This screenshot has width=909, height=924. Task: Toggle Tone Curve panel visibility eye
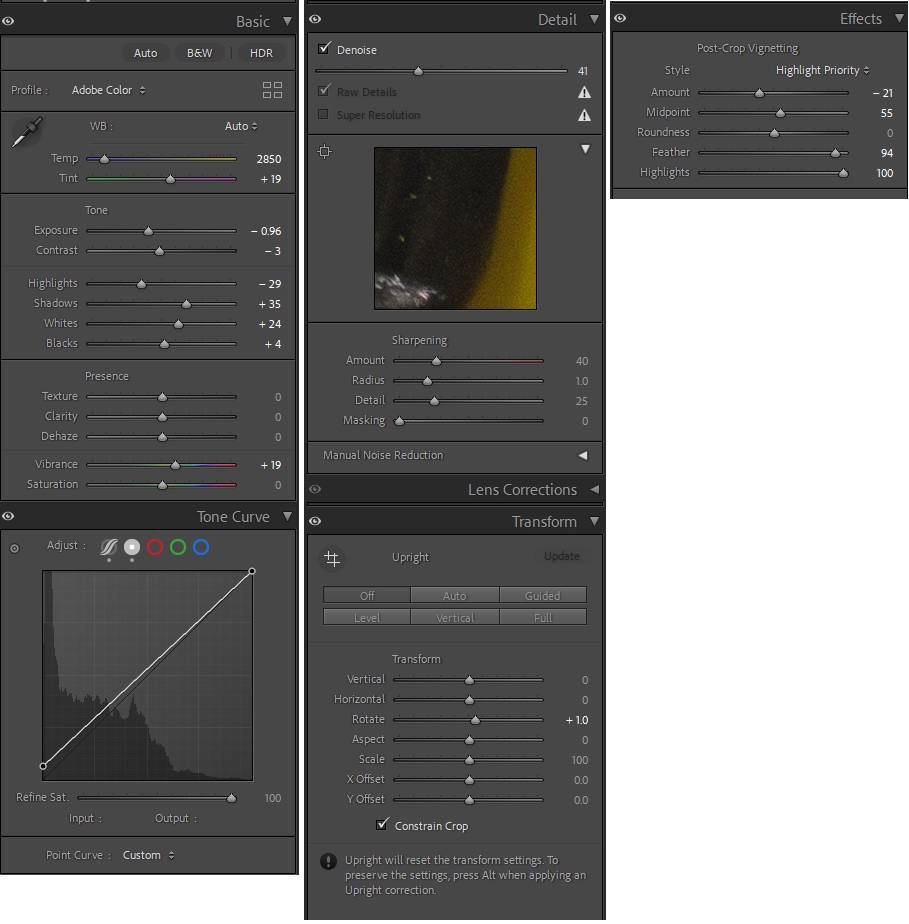pyautogui.click(x=8, y=516)
